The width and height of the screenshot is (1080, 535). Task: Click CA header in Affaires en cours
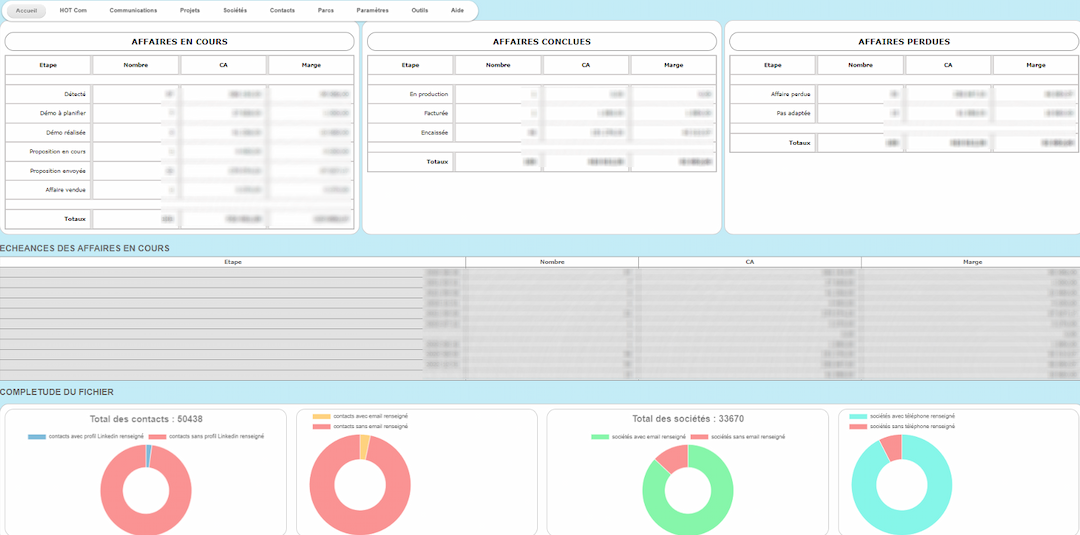(224, 65)
